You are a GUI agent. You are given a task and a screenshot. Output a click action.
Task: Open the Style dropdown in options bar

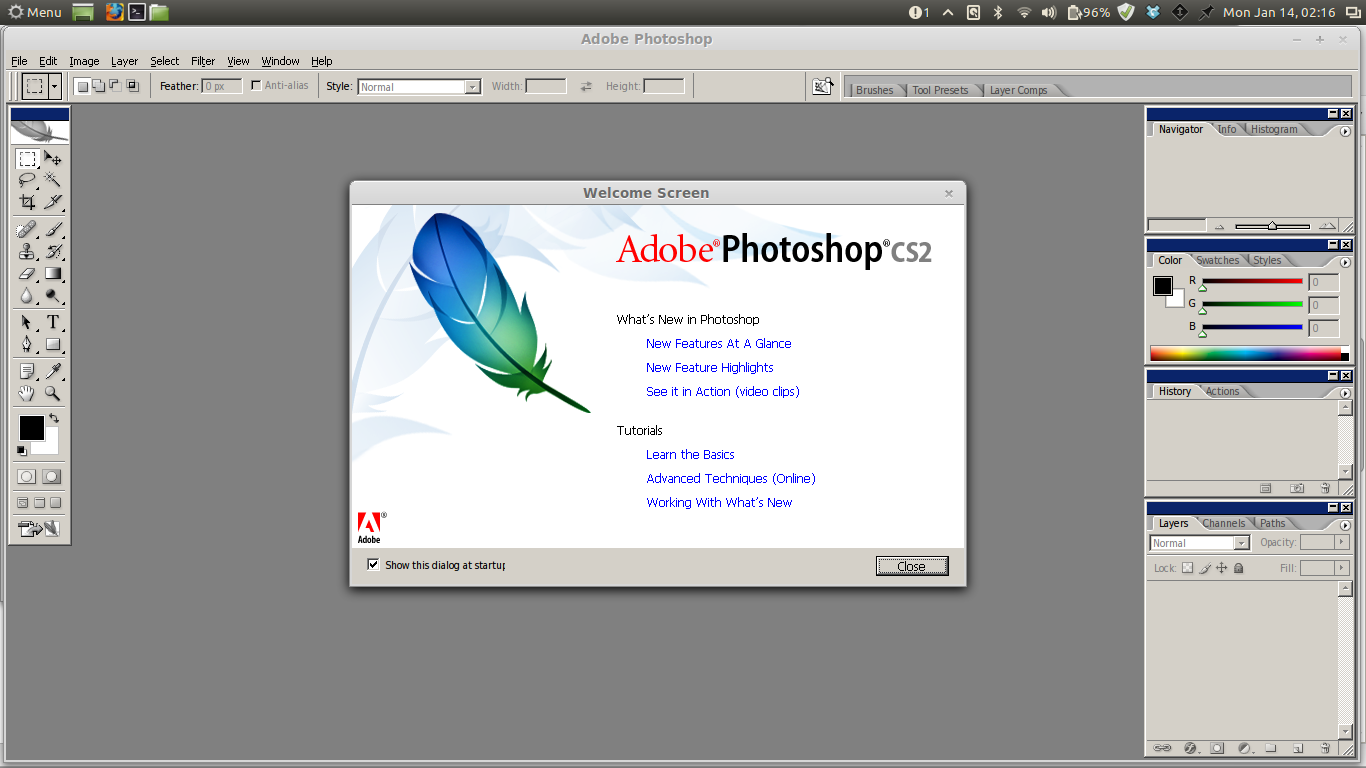pyautogui.click(x=472, y=87)
